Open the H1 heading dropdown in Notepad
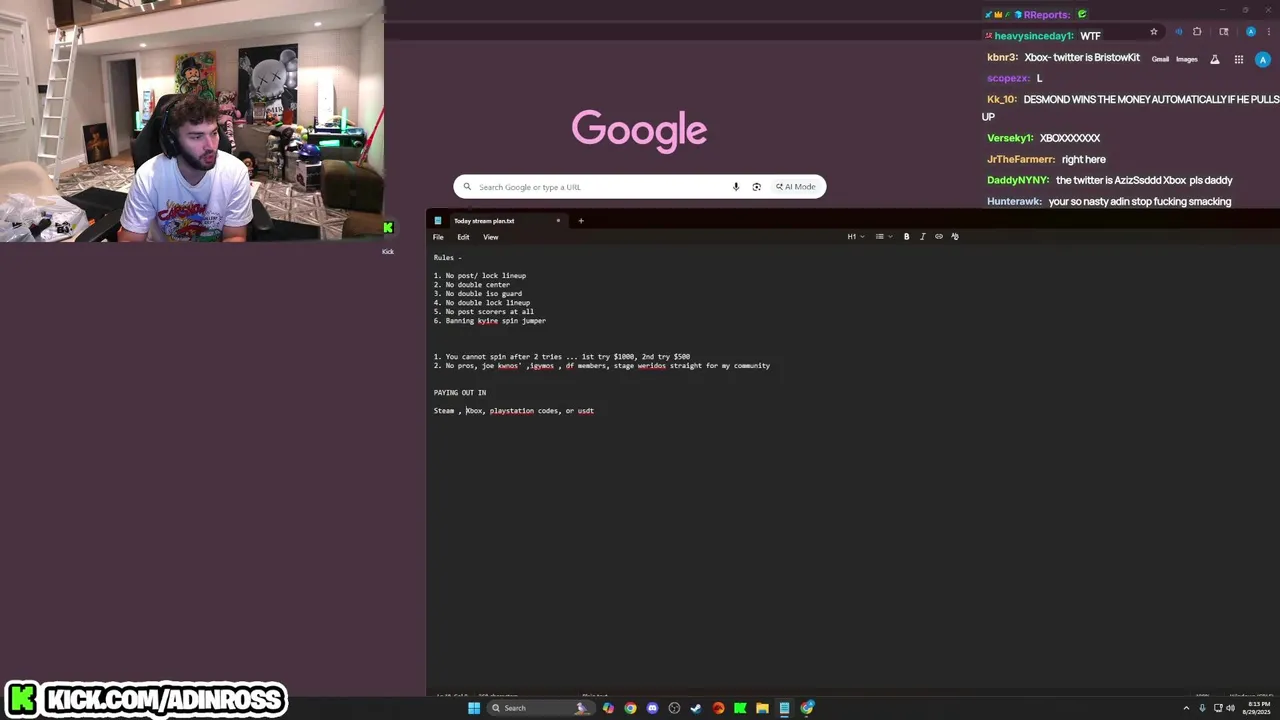 coord(856,237)
